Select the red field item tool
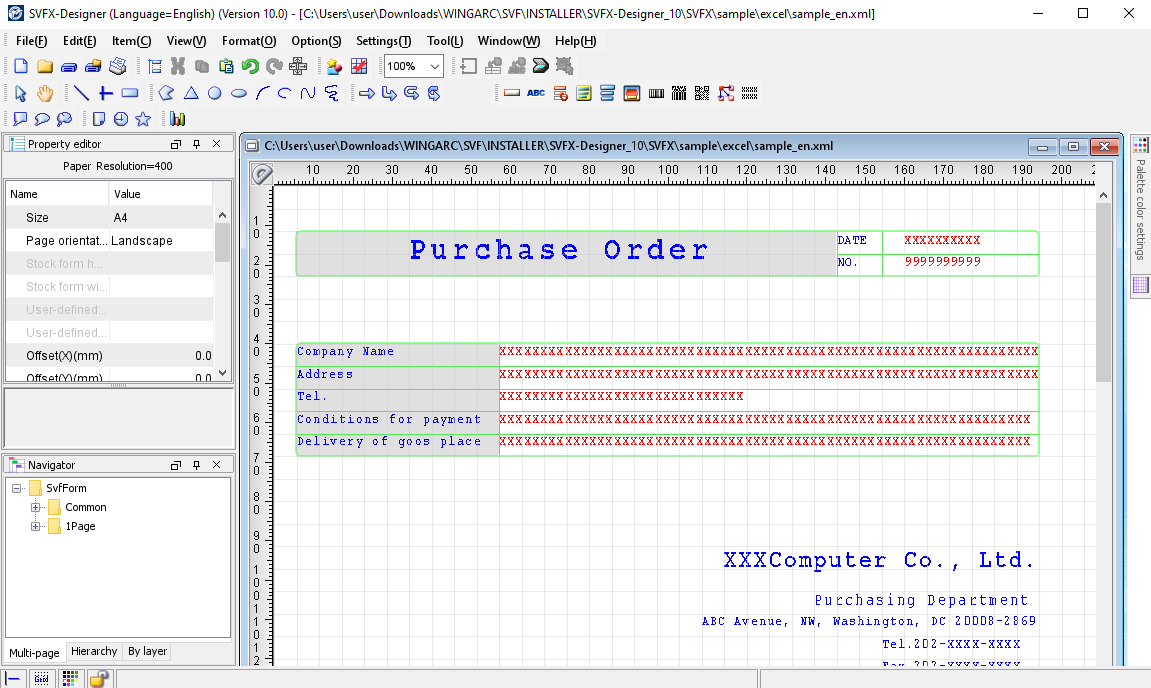This screenshot has width=1151, height=688. 512,93
